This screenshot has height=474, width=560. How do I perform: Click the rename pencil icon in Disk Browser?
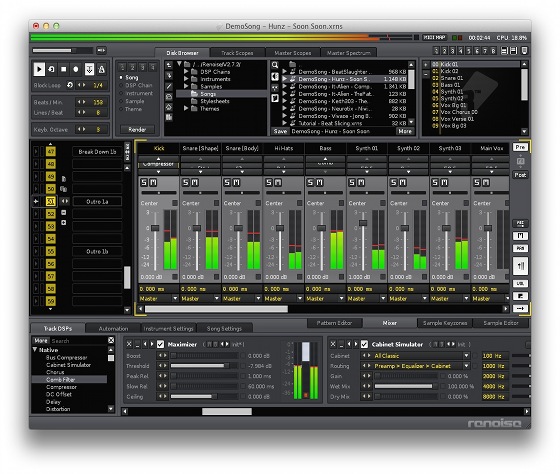tap(169, 86)
